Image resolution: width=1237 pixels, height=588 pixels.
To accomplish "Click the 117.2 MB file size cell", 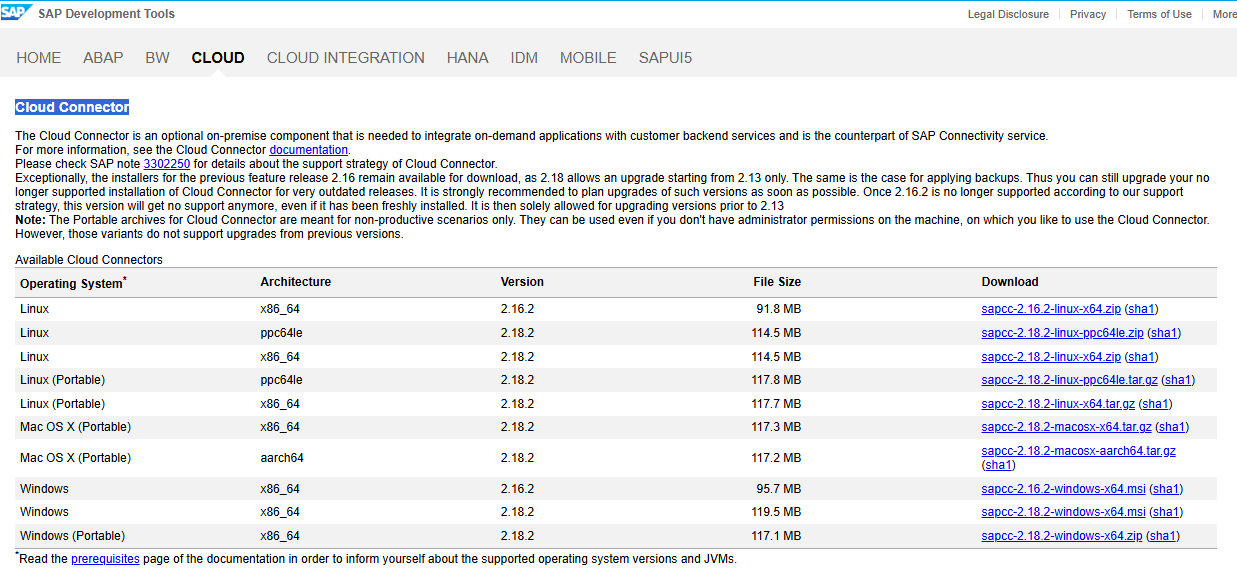I will [x=776, y=458].
